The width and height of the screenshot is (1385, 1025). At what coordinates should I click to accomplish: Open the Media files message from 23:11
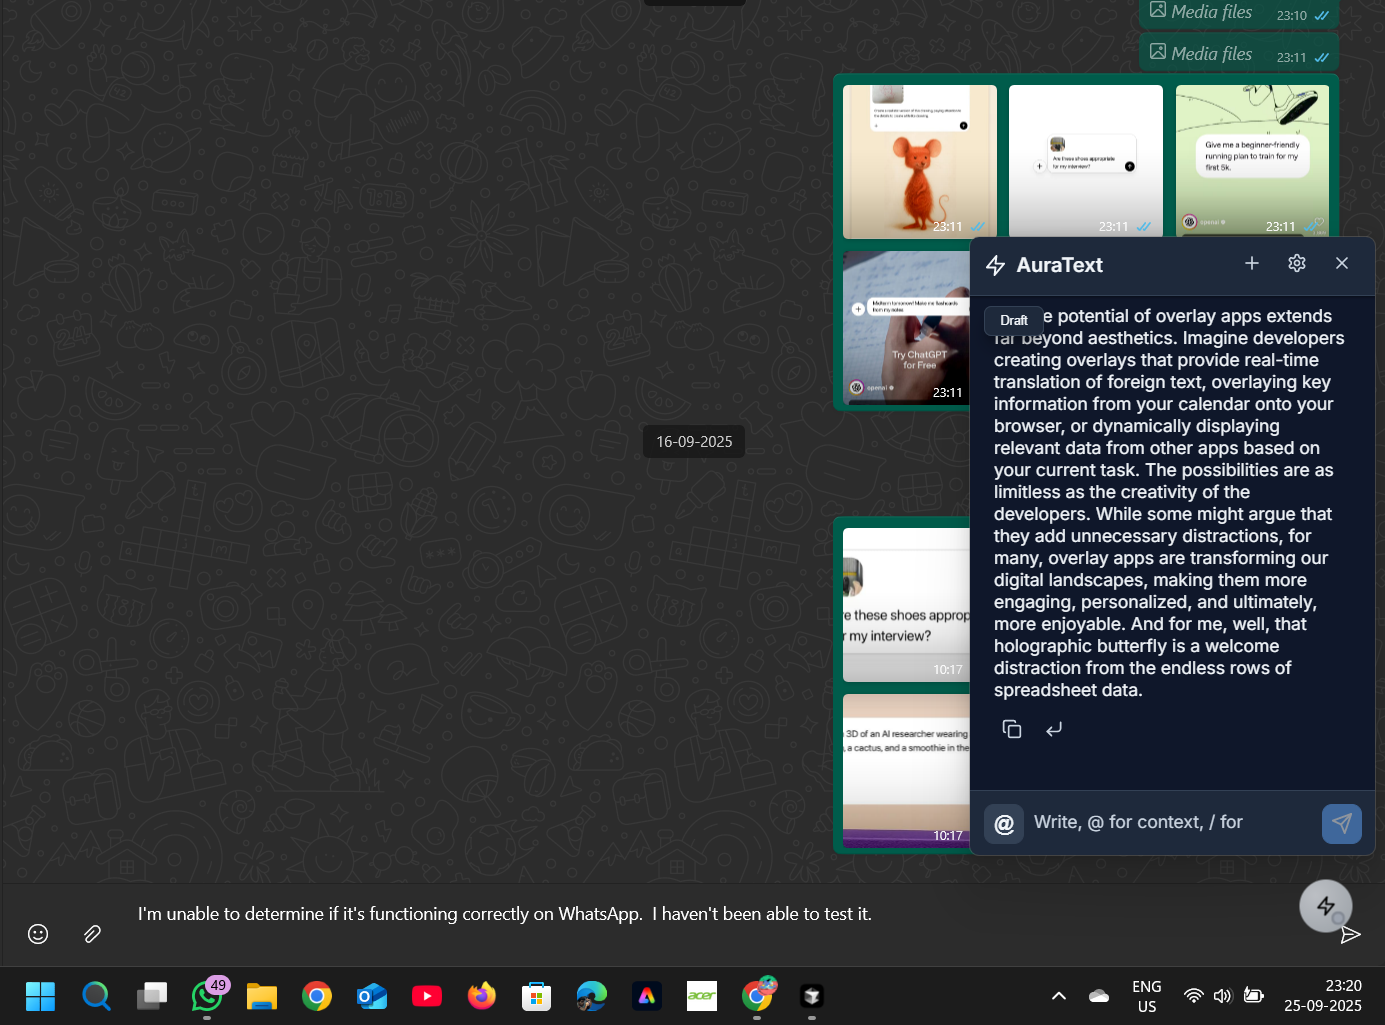coord(1238,53)
